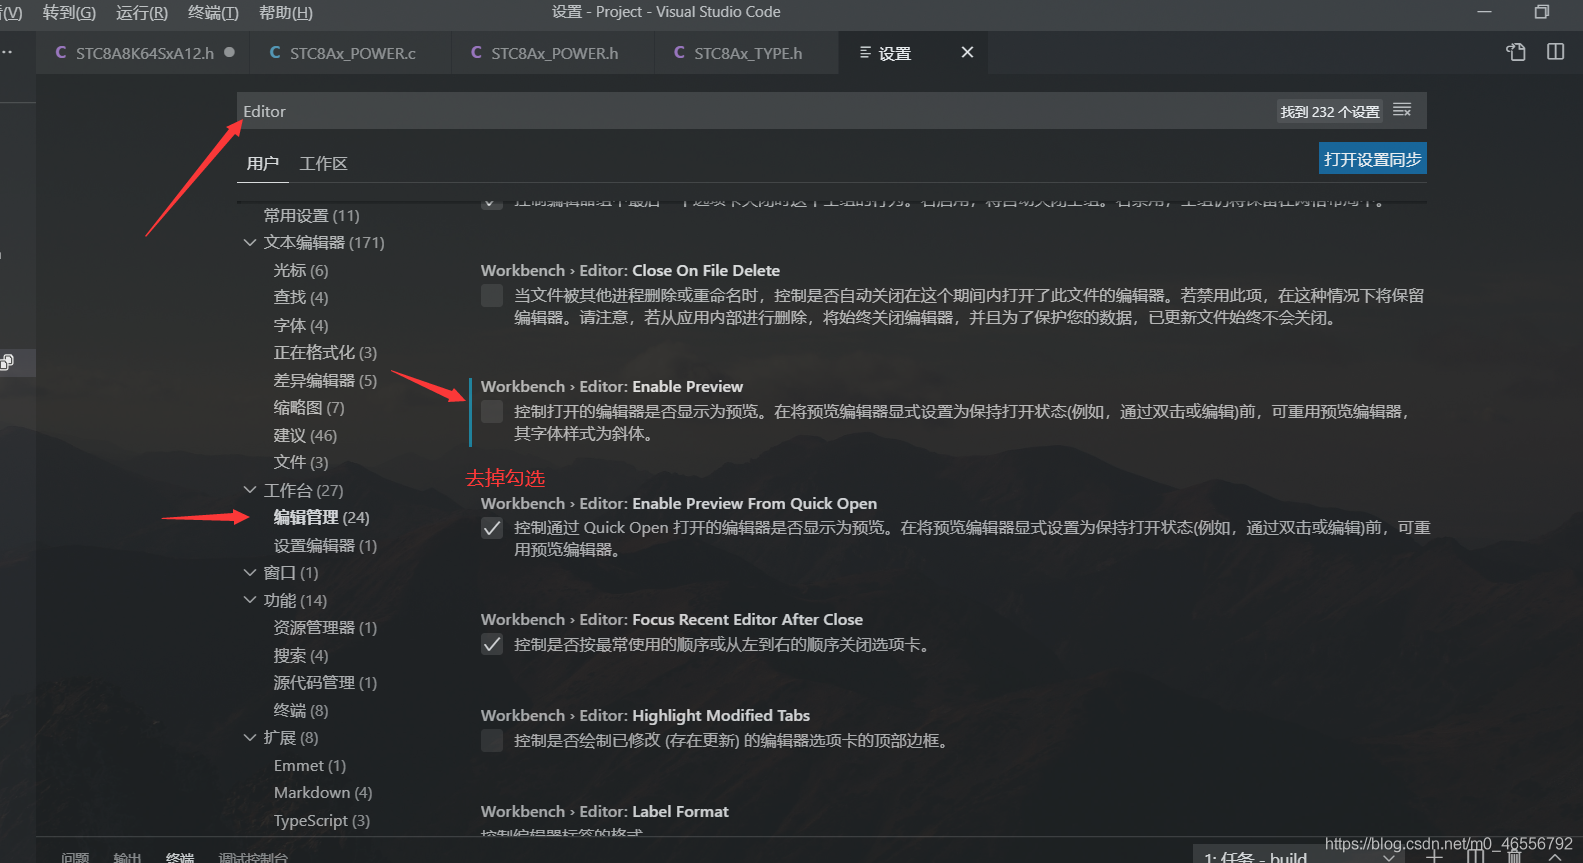This screenshot has width=1583, height=863.
Task: Select 建议 (46) in settings tree
Action: tap(306, 435)
